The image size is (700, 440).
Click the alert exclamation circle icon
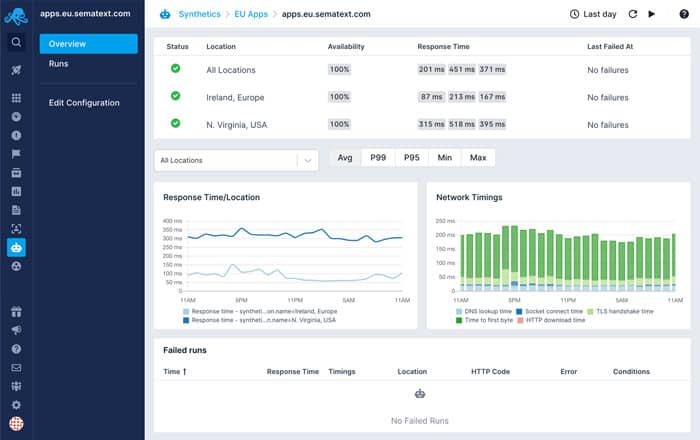pyautogui.click(x=16, y=135)
